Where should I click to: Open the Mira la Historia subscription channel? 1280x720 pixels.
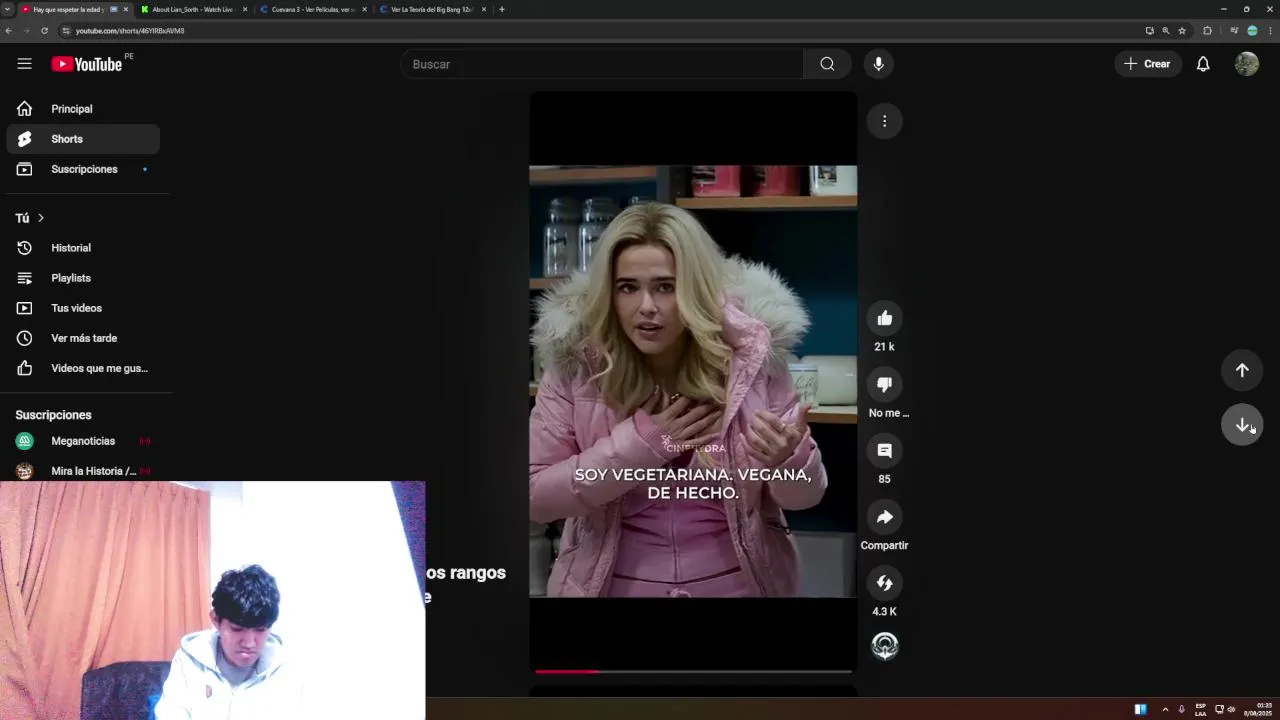pyautogui.click(x=83, y=471)
